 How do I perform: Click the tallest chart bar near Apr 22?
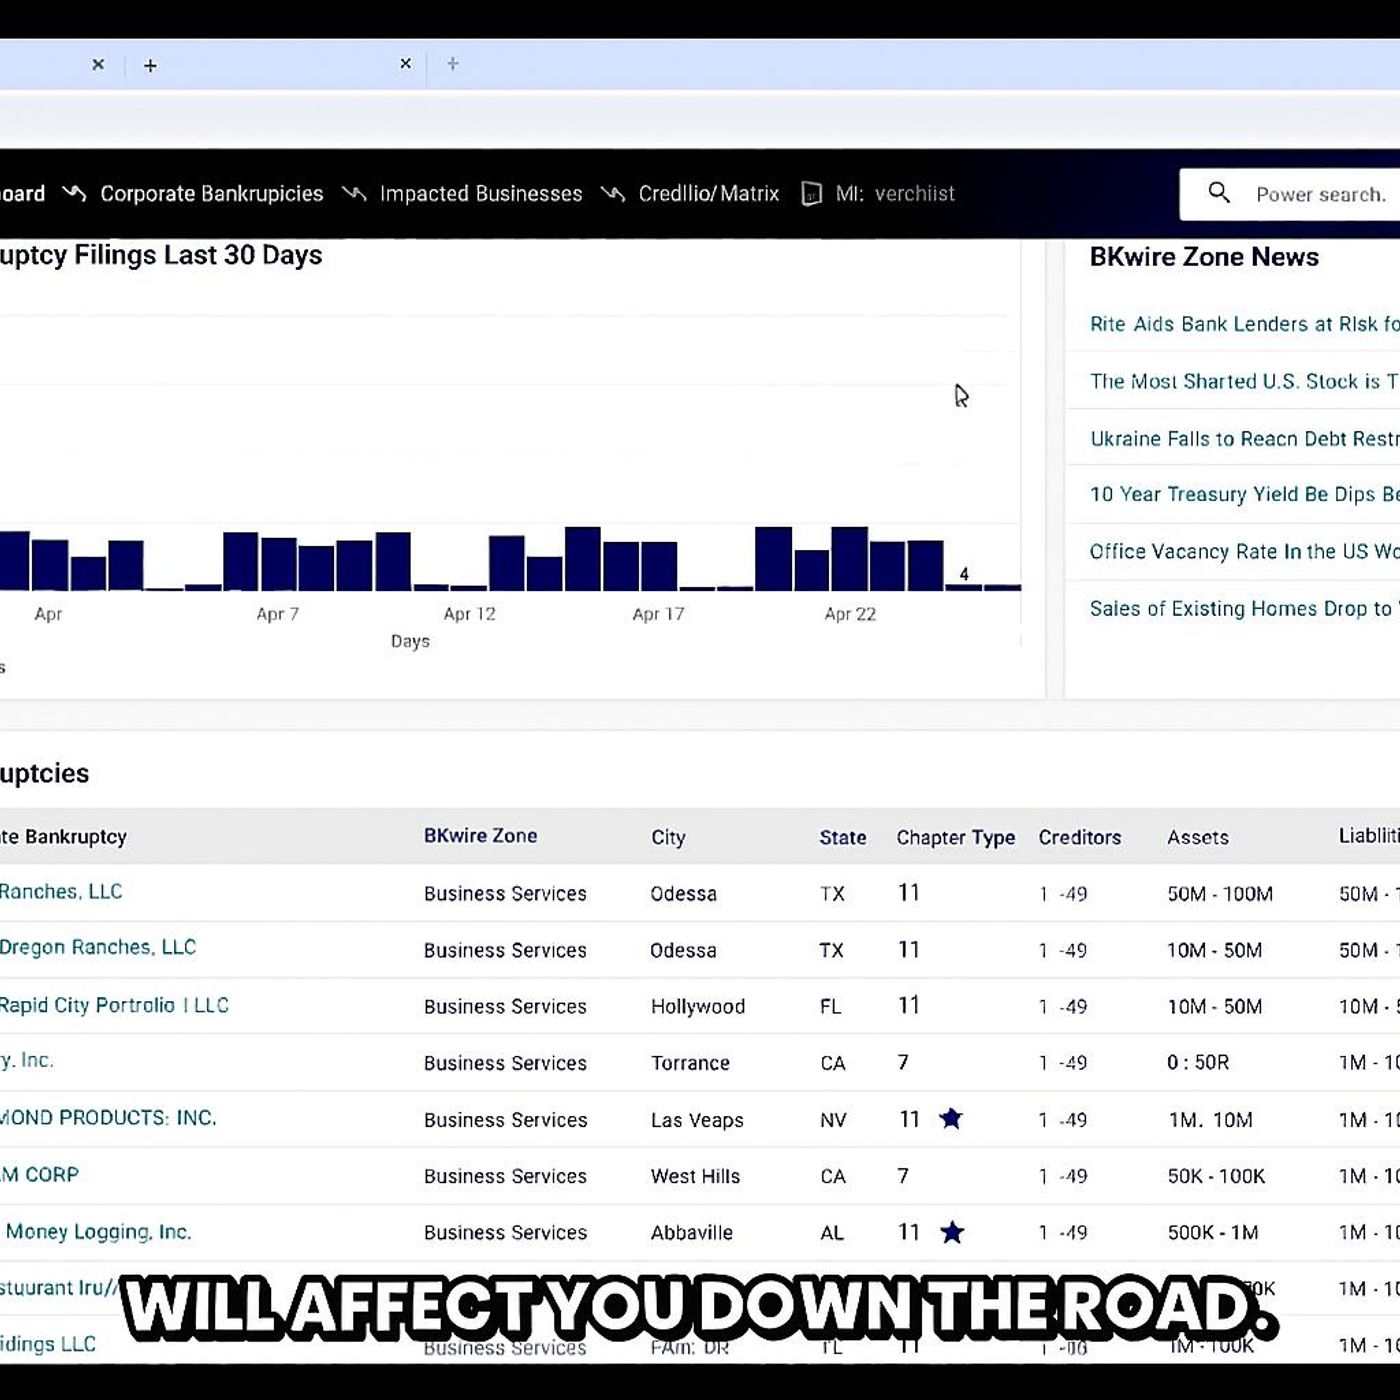coord(849,559)
